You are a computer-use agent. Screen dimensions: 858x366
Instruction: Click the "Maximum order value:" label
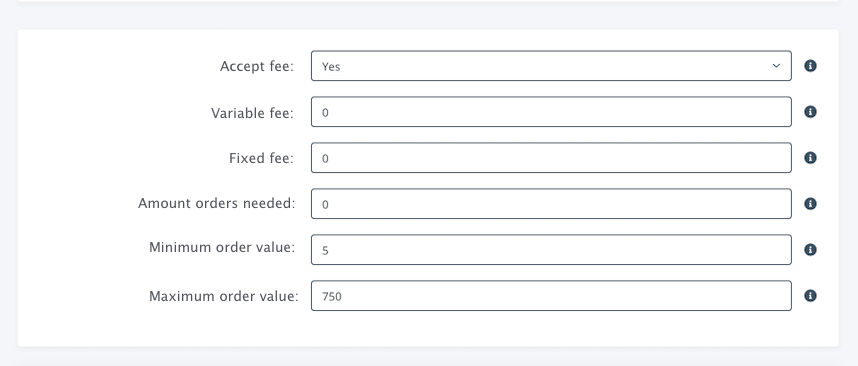pyautogui.click(x=224, y=297)
